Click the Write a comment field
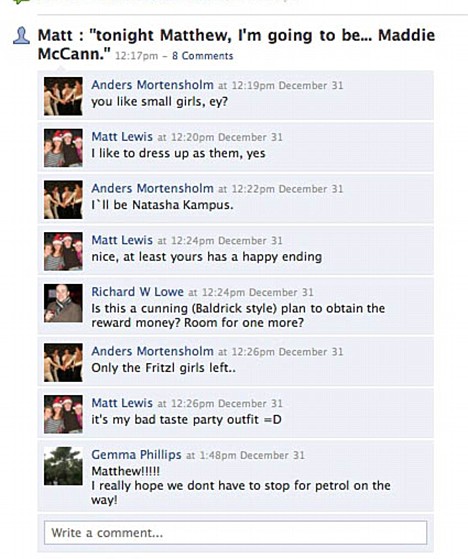Viewport: 468px width, 559px height. [x=235, y=533]
